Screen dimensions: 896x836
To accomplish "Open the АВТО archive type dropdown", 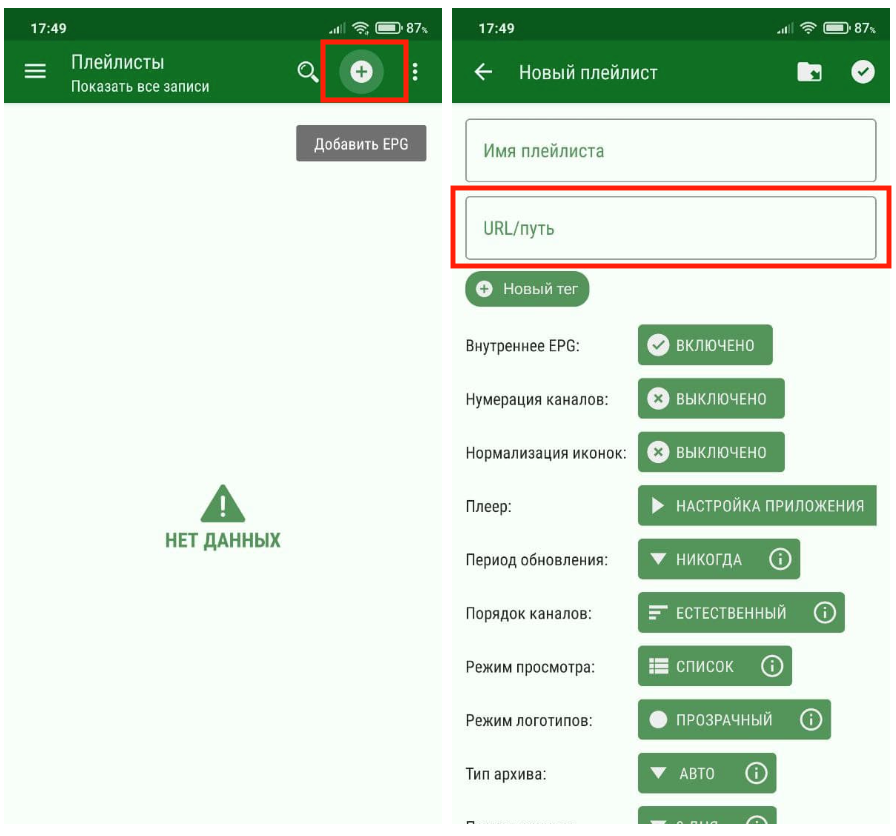I will coord(684,773).
